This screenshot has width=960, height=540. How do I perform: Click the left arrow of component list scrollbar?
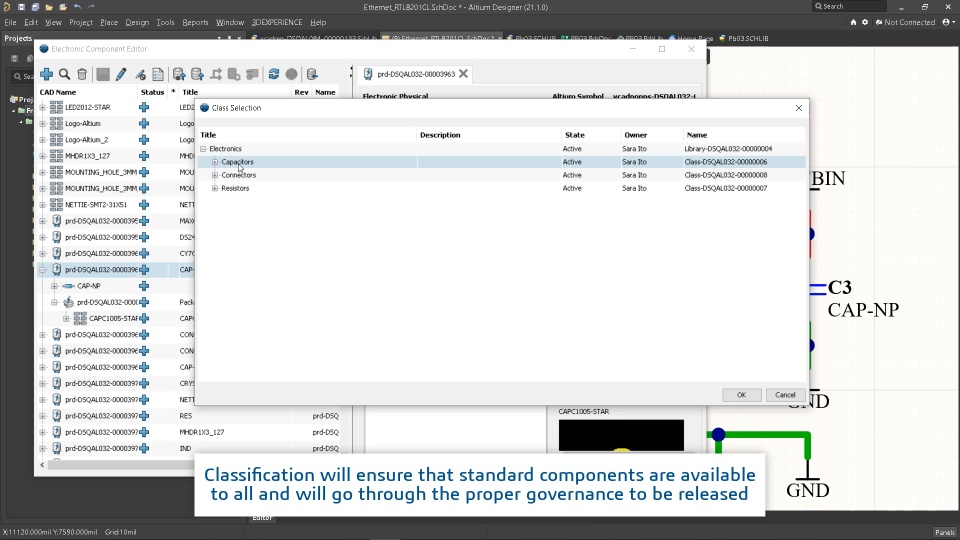tap(42, 465)
